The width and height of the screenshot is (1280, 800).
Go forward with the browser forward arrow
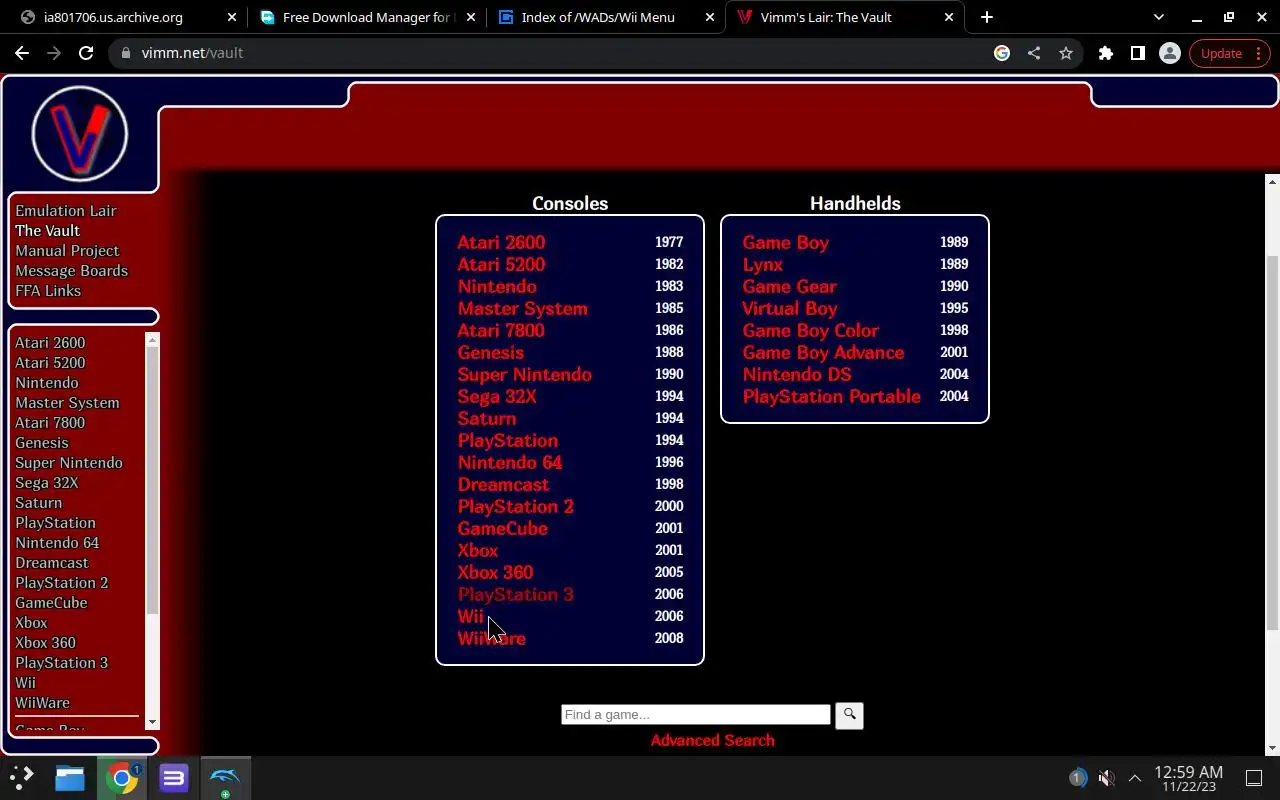[x=54, y=53]
